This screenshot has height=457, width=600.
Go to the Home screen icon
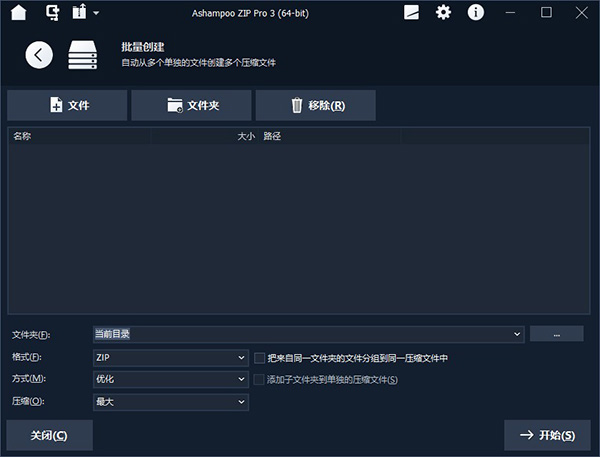18,13
